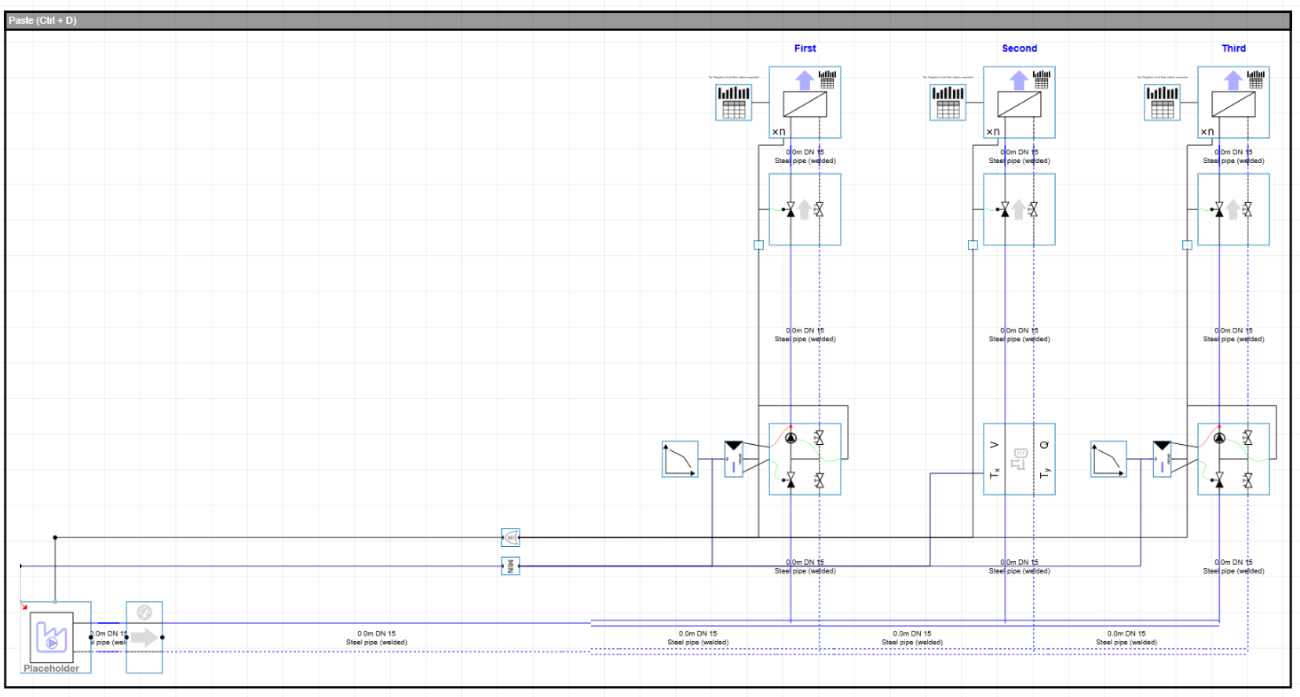Select the Third circuit bar-chart table block
This screenshot has width=1300, height=697.
tap(1162, 102)
